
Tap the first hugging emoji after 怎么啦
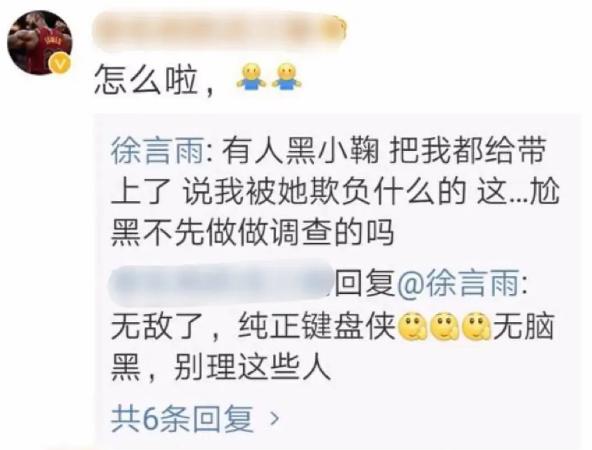(x=251, y=77)
